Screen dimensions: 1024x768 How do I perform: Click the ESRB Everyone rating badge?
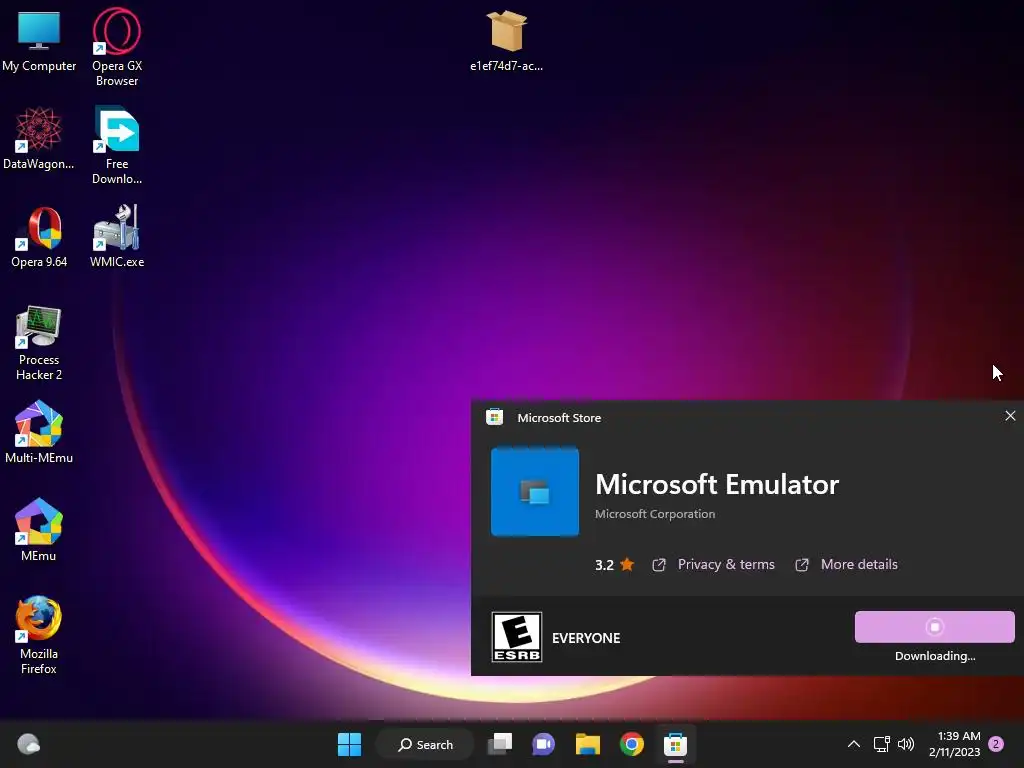[517, 637]
